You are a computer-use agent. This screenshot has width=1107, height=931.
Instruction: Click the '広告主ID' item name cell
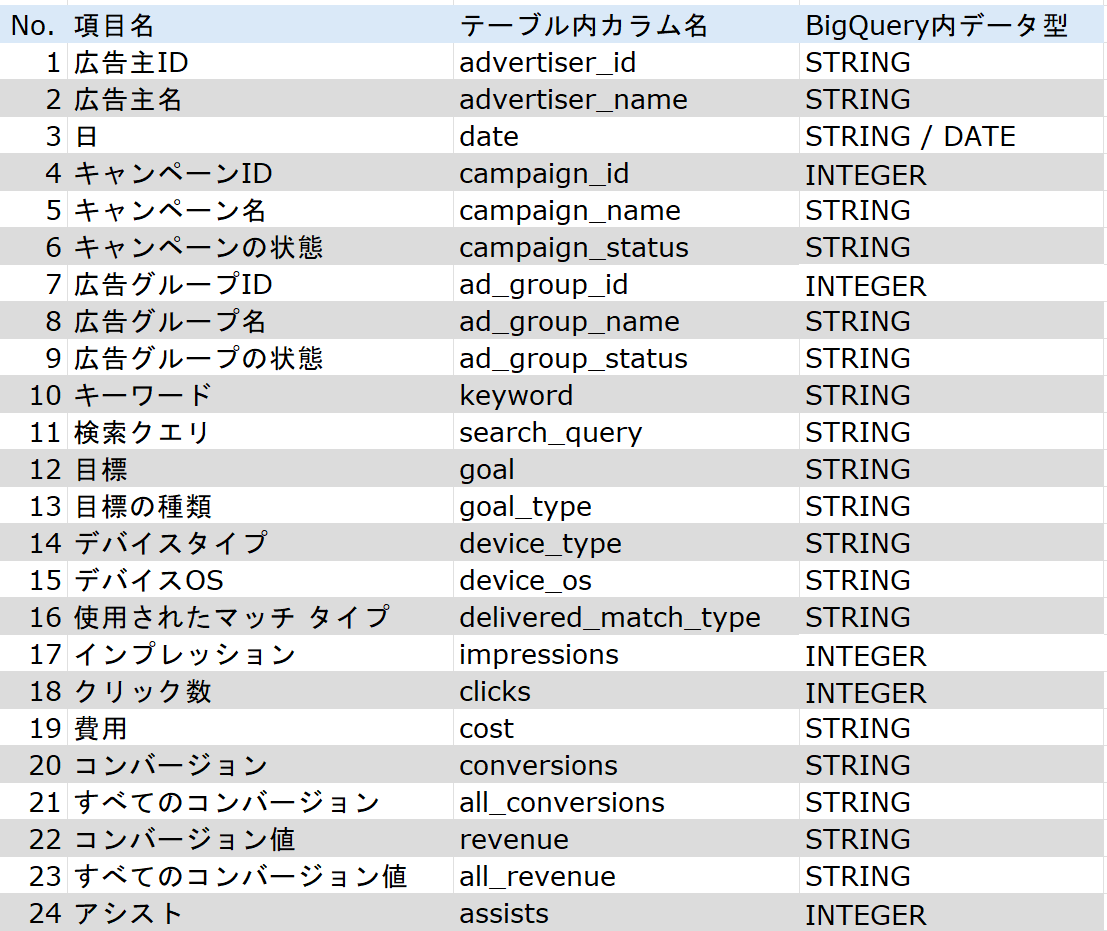coord(260,62)
